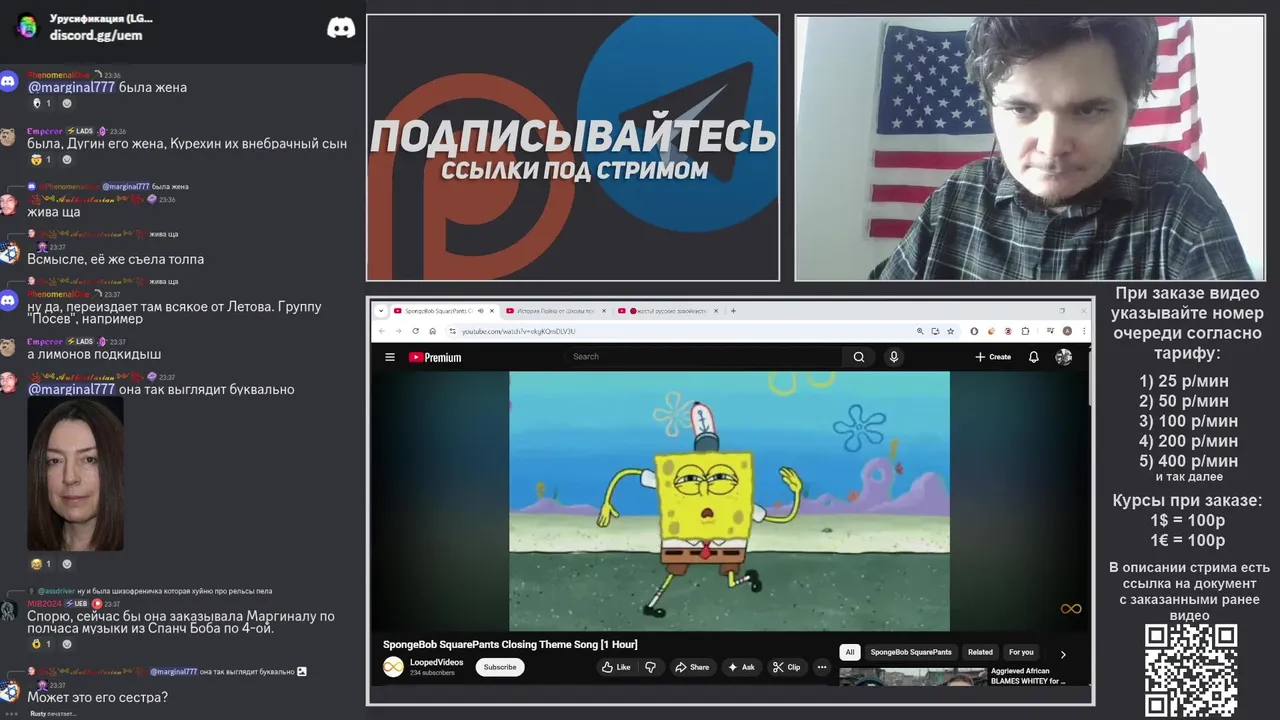
Task: Click the @marginal777 mention in была жена message
Action: pyautogui.click(x=71, y=87)
